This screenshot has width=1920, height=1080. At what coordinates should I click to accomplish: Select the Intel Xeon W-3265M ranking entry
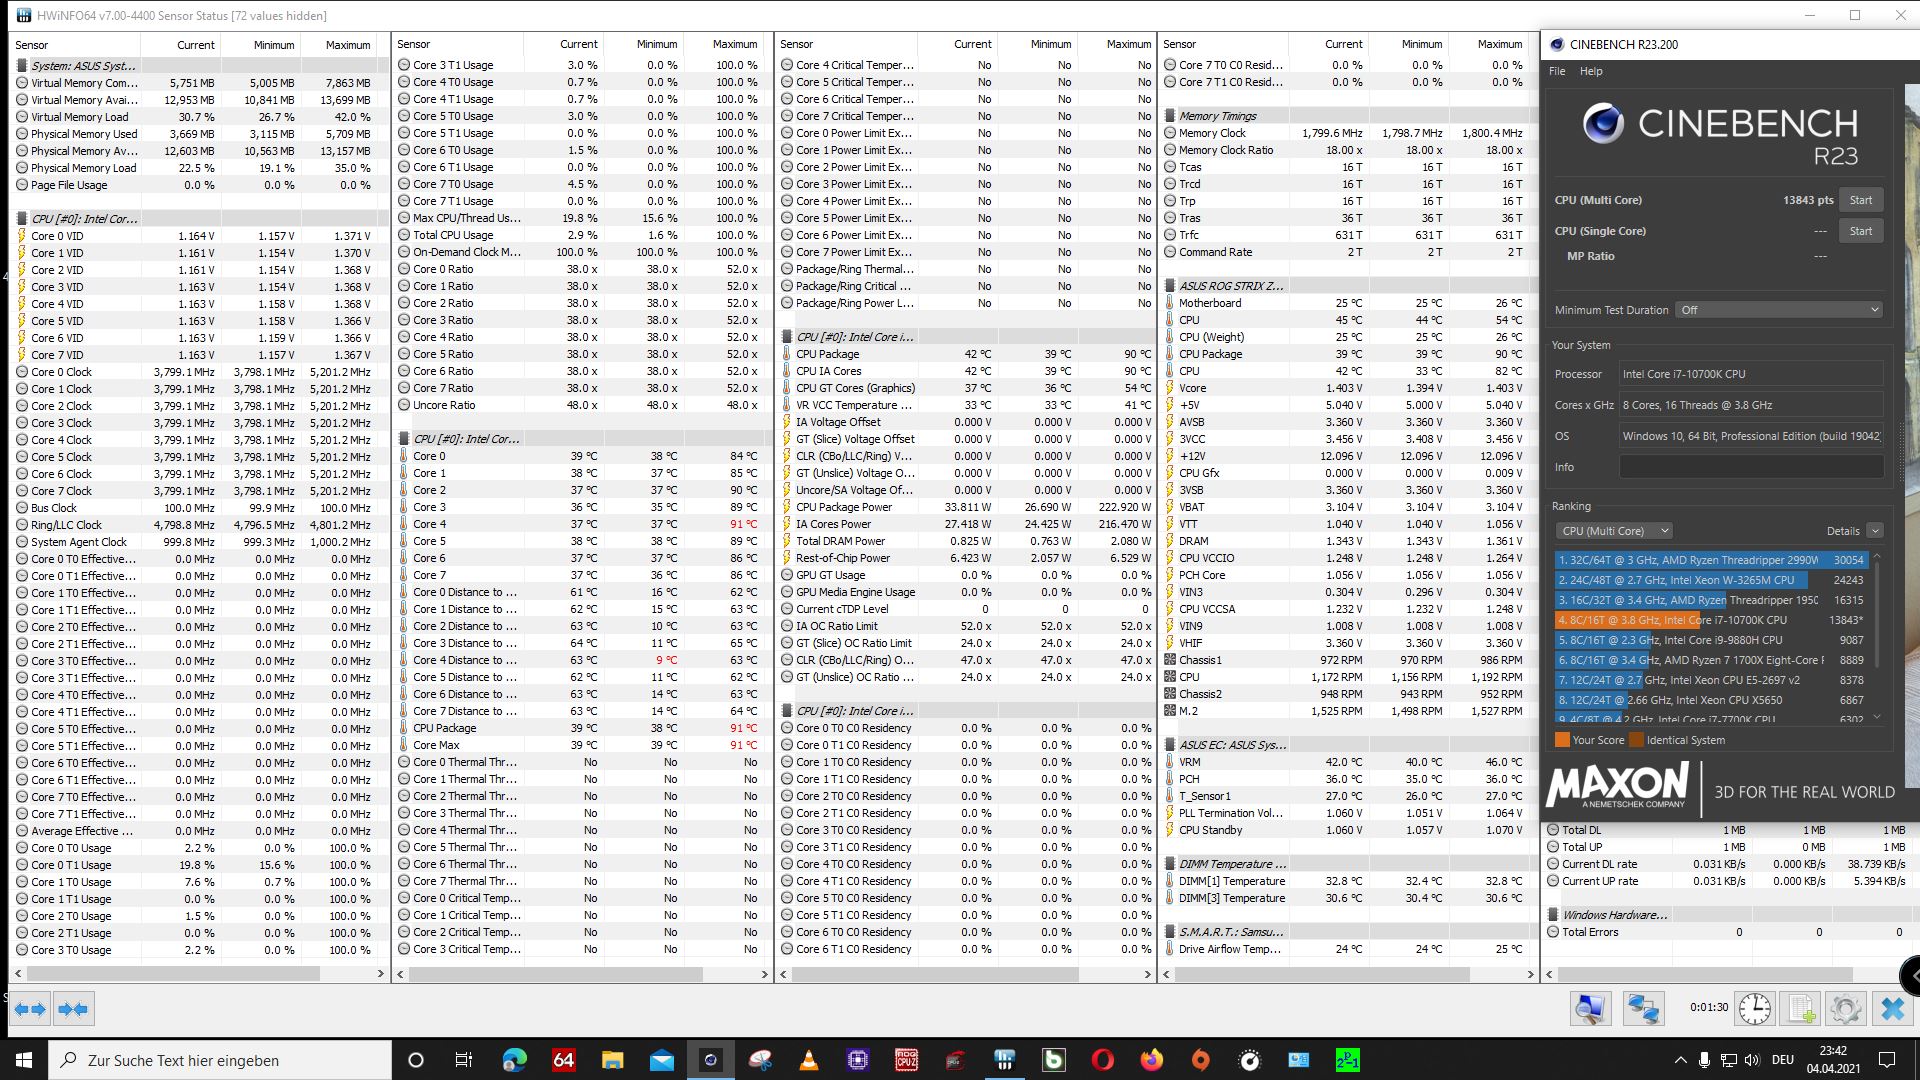1711,580
